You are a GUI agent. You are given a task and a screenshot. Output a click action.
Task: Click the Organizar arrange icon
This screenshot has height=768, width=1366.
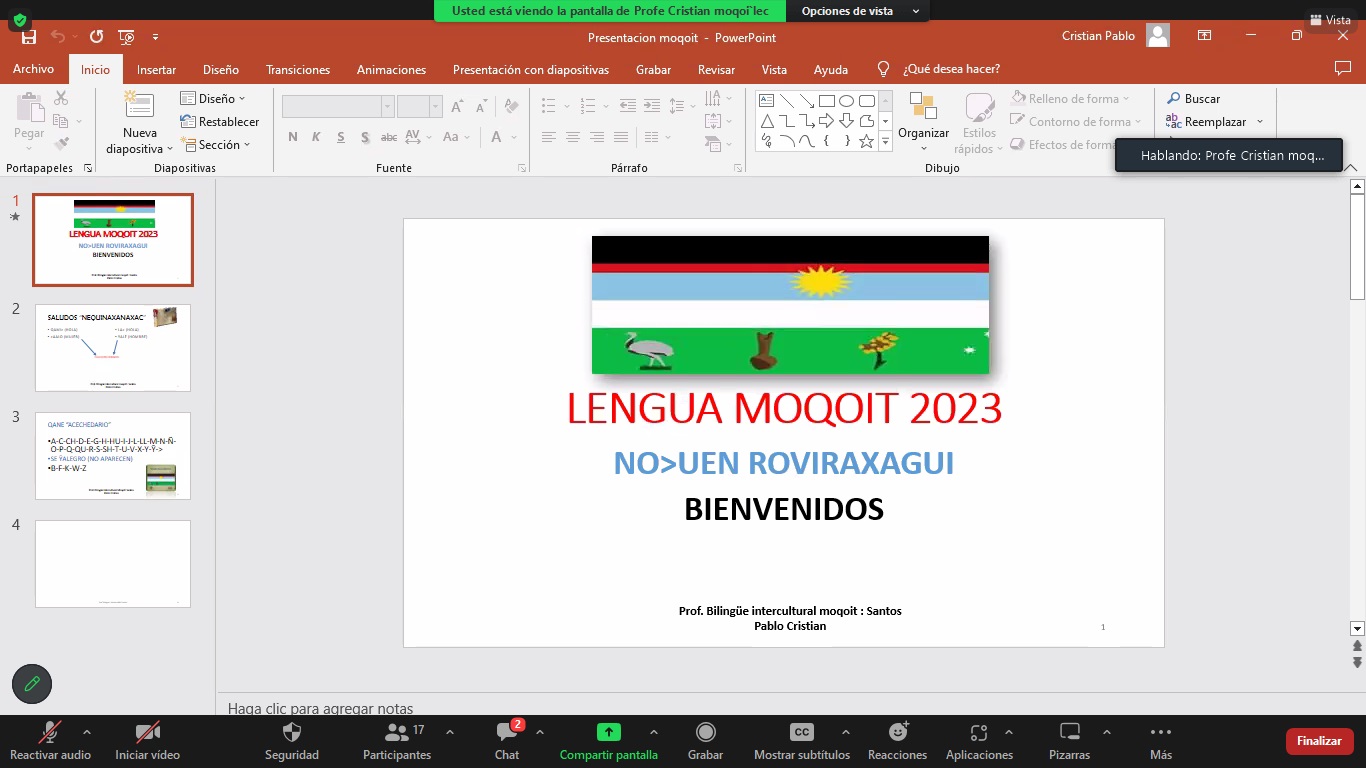[923, 108]
